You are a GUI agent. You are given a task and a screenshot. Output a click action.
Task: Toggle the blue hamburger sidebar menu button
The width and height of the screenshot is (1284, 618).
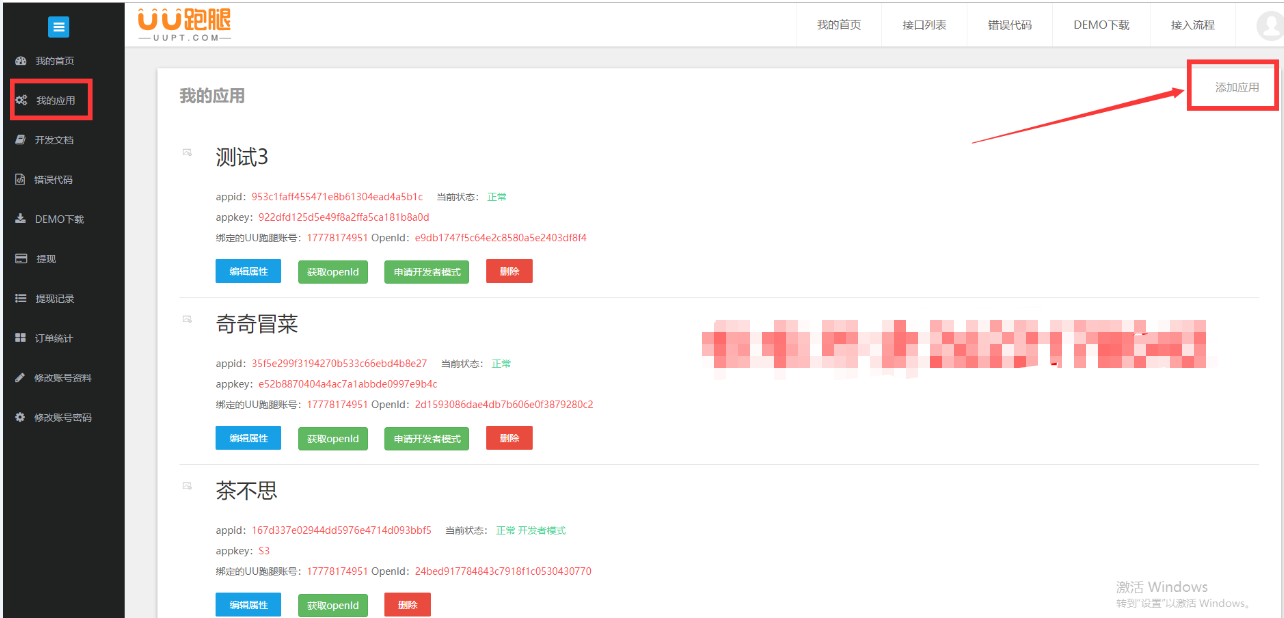[59, 27]
